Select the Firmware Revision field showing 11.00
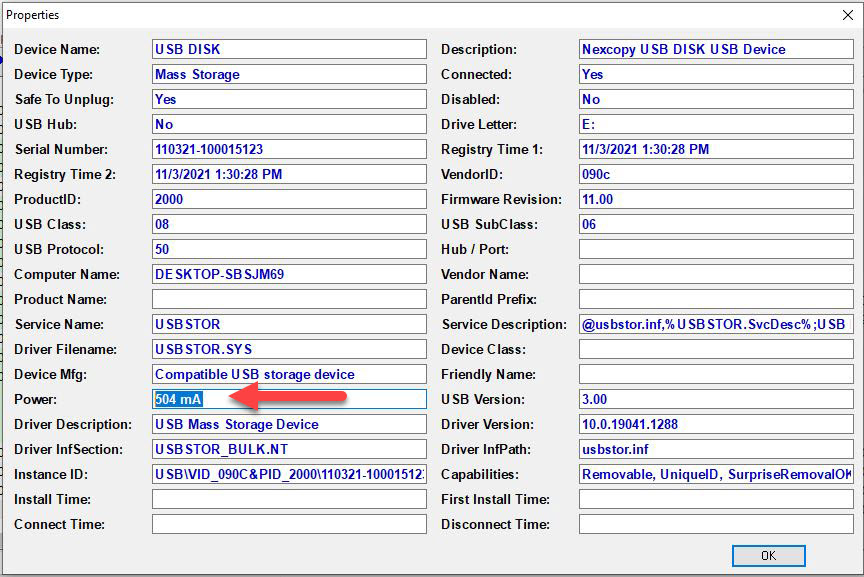The width and height of the screenshot is (864, 577). [716, 199]
